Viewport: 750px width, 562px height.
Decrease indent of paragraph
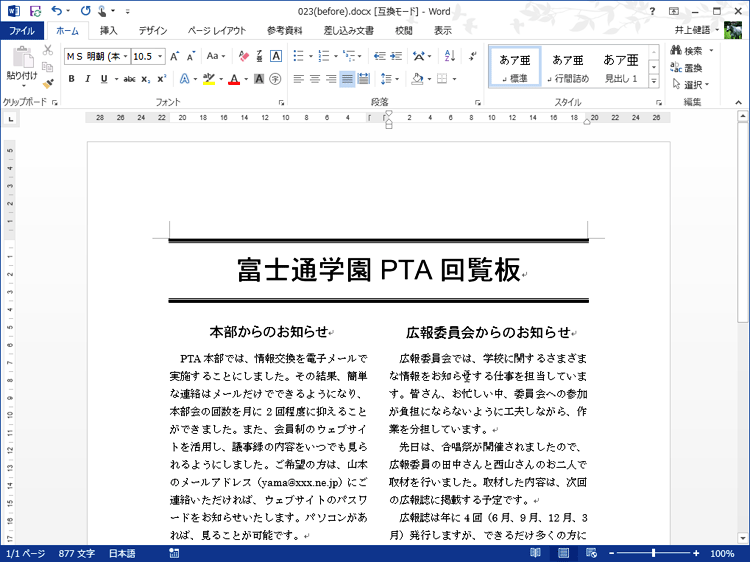380,56
